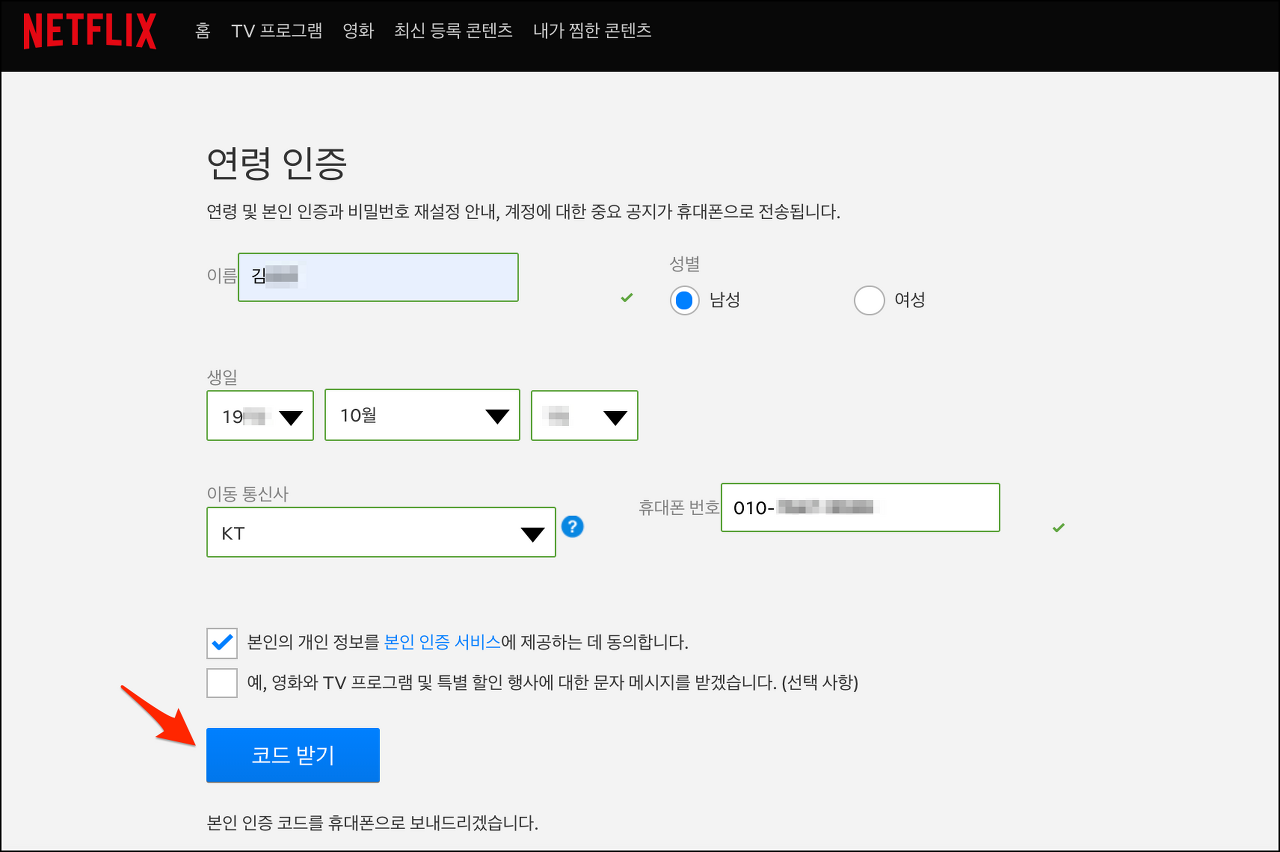This screenshot has height=852, width=1280.
Task: Enable the promotional text message checkbox
Action: point(222,682)
